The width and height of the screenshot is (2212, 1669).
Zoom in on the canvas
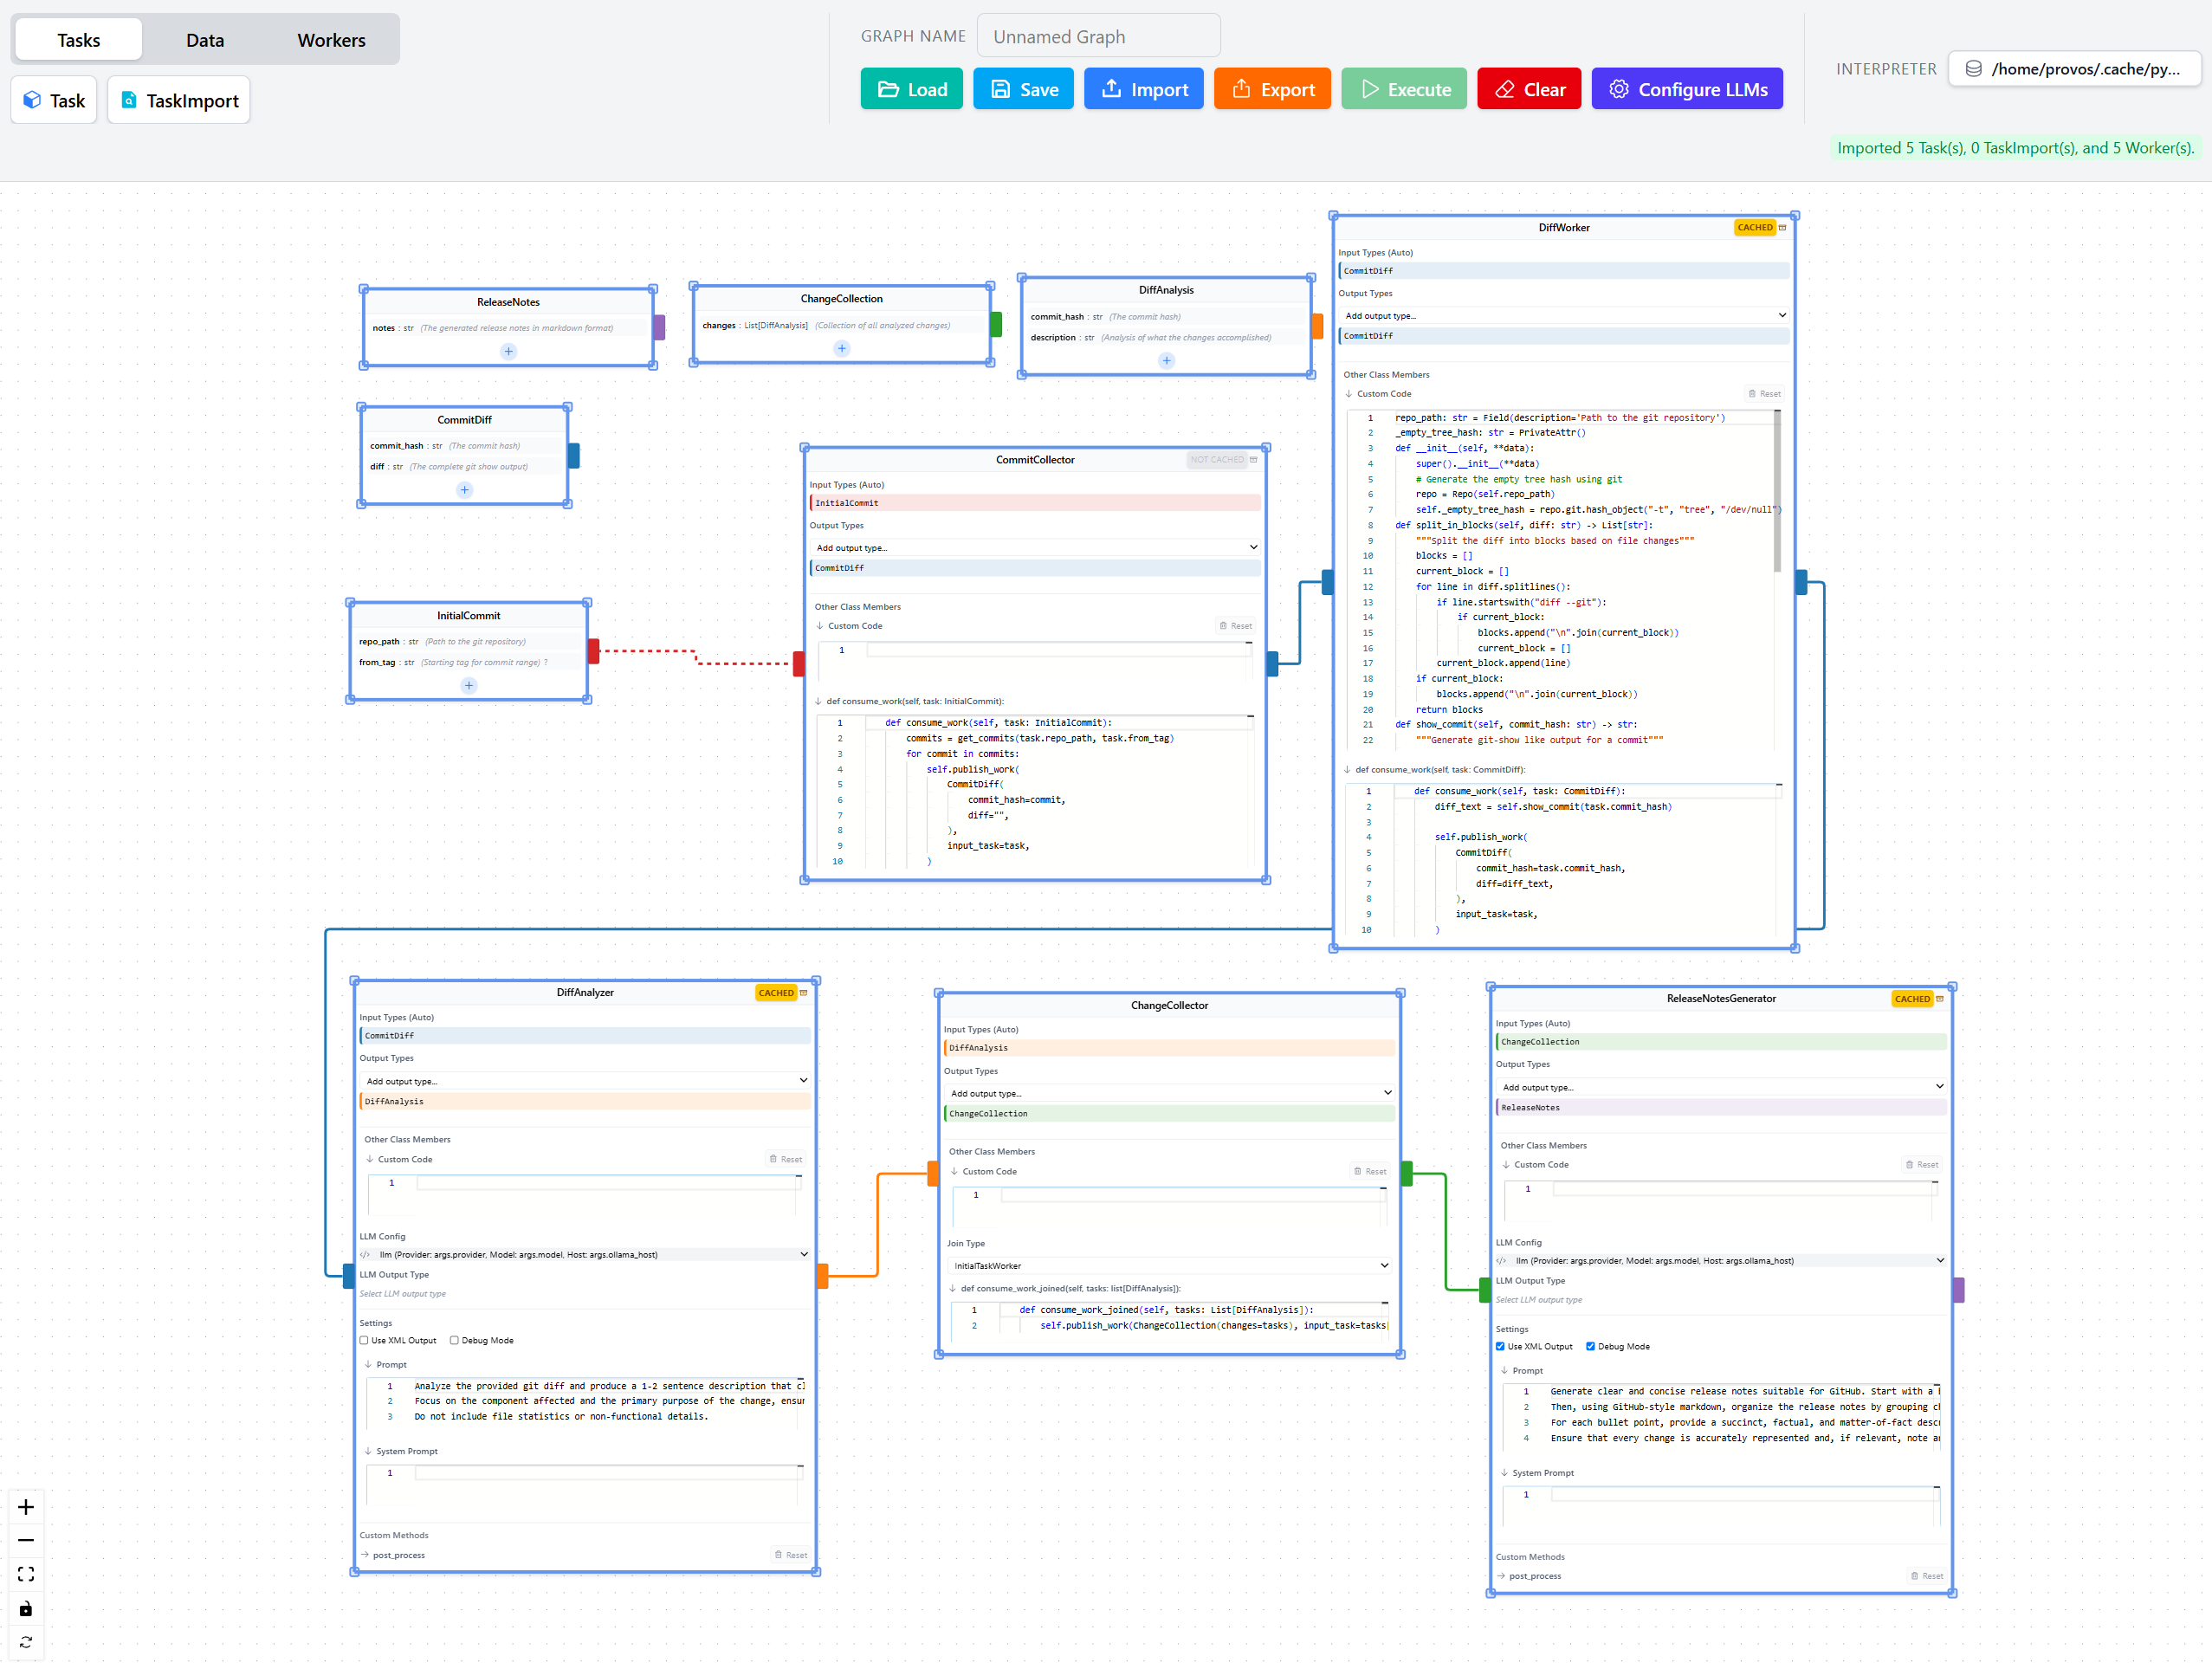(26, 1509)
